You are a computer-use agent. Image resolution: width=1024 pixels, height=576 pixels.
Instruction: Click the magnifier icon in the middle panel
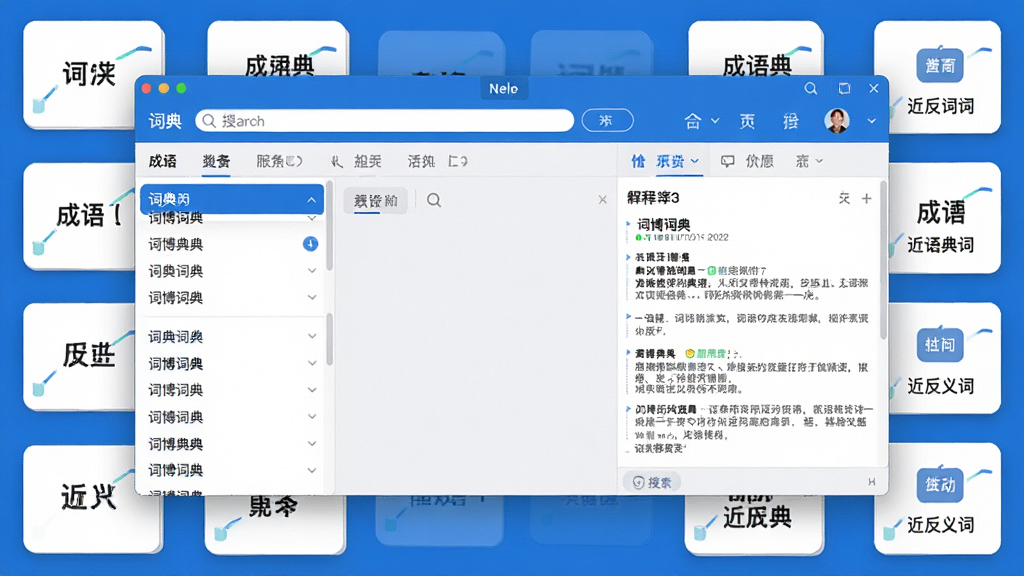(434, 200)
